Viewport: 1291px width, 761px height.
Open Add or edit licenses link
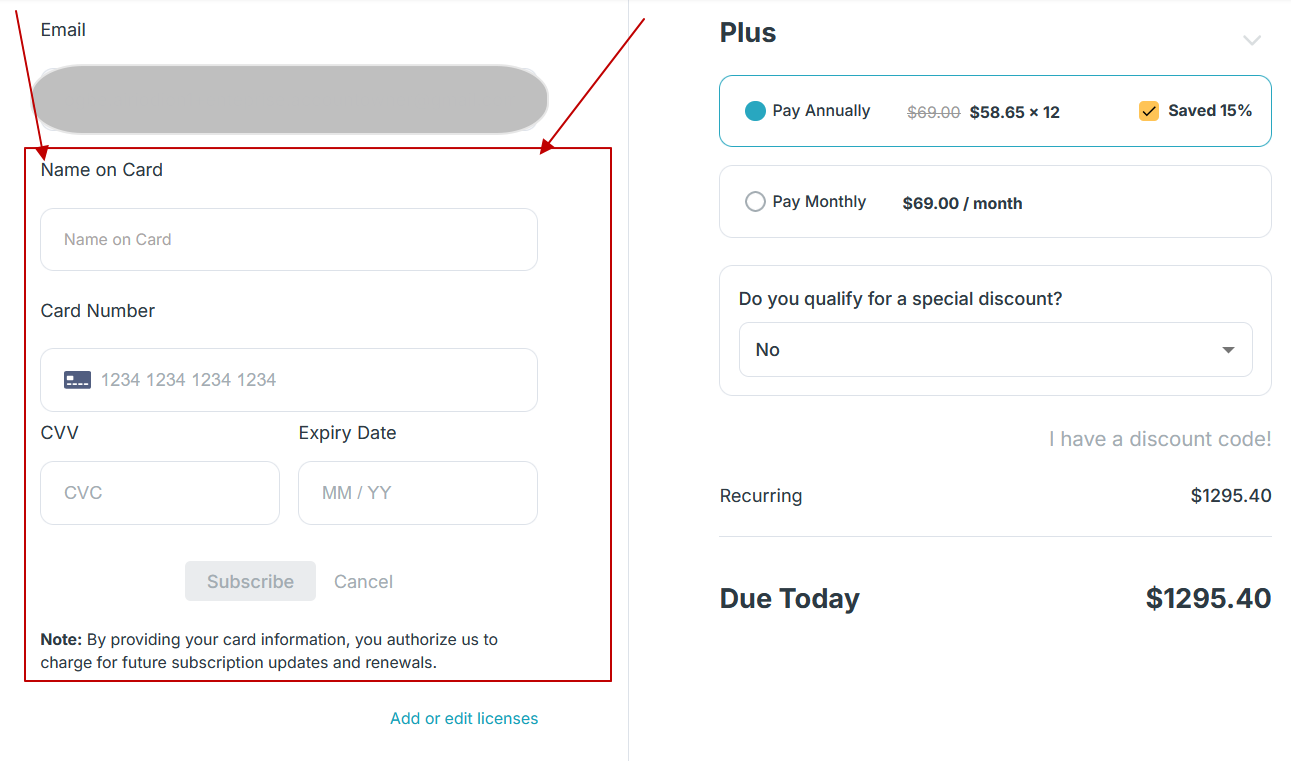point(464,718)
